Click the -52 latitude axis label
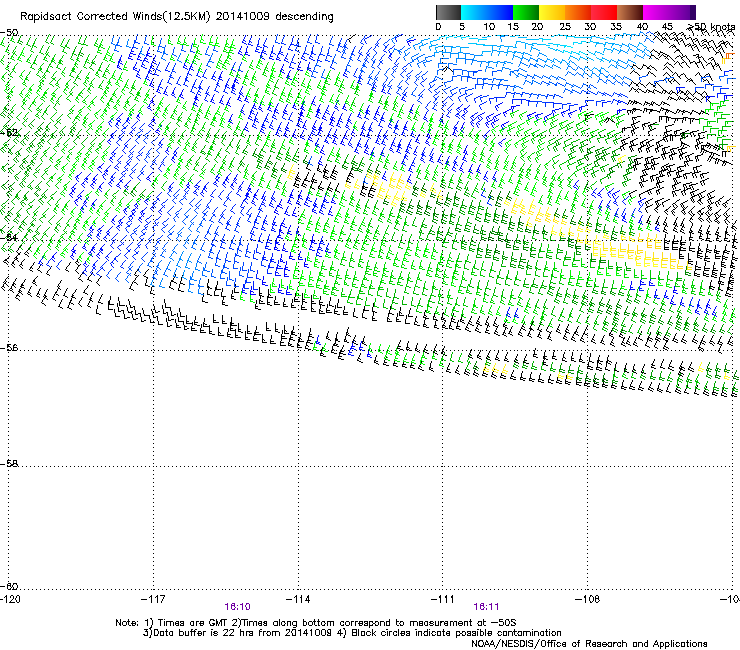 [9, 133]
